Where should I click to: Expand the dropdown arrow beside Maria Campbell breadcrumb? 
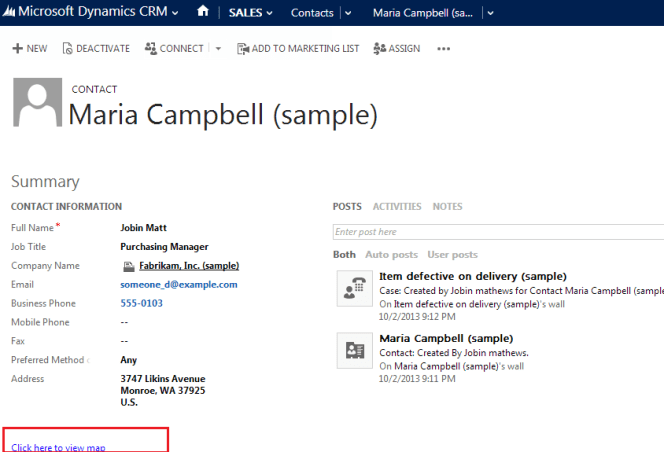coord(490,13)
